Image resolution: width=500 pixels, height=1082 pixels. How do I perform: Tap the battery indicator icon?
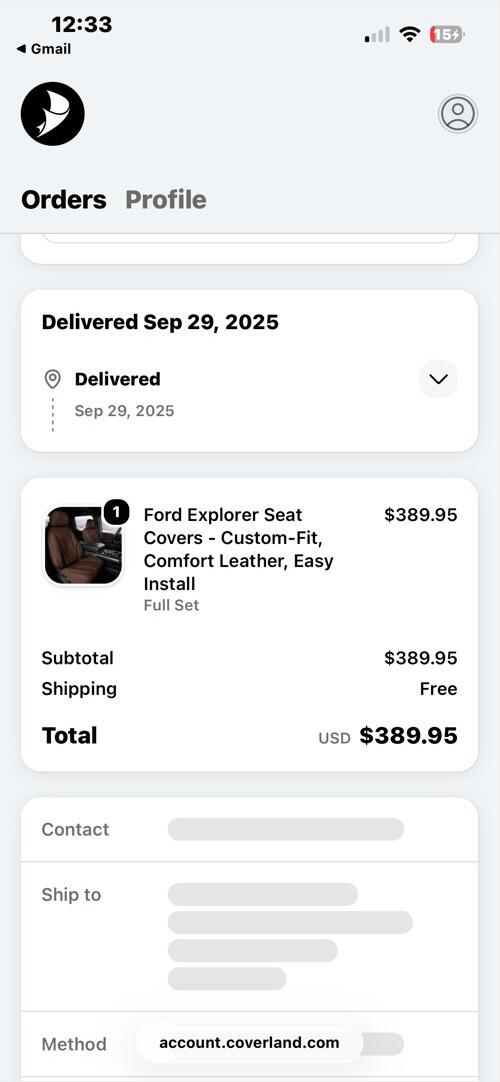point(447,35)
